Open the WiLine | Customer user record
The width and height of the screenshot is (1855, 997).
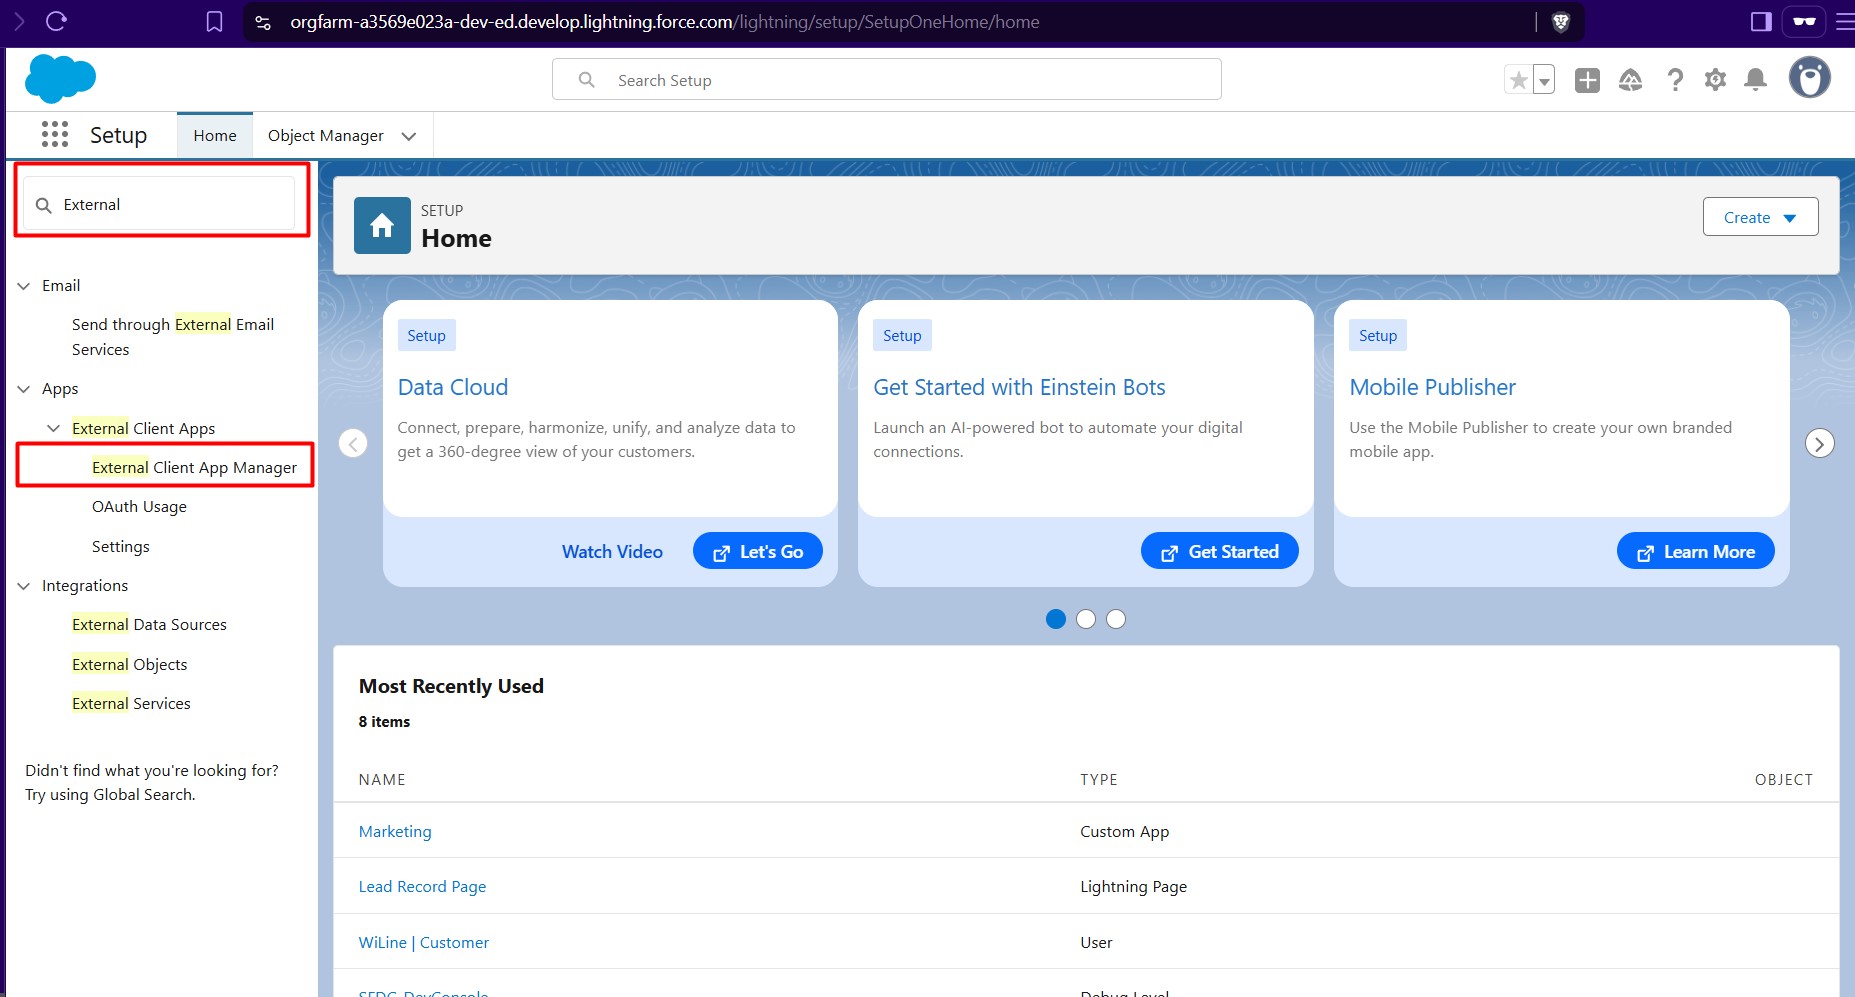pyautogui.click(x=423, y=942)
